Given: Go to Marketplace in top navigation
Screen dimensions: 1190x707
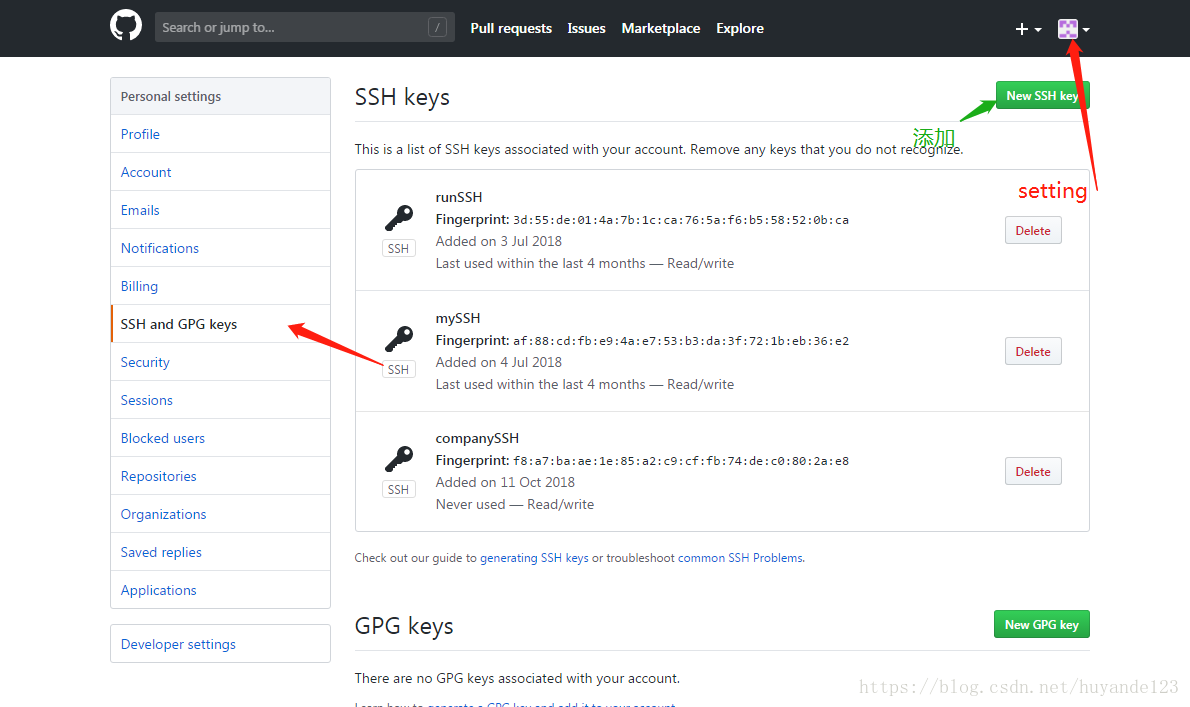Looking at the screenshot, I should tap(661, 28).
